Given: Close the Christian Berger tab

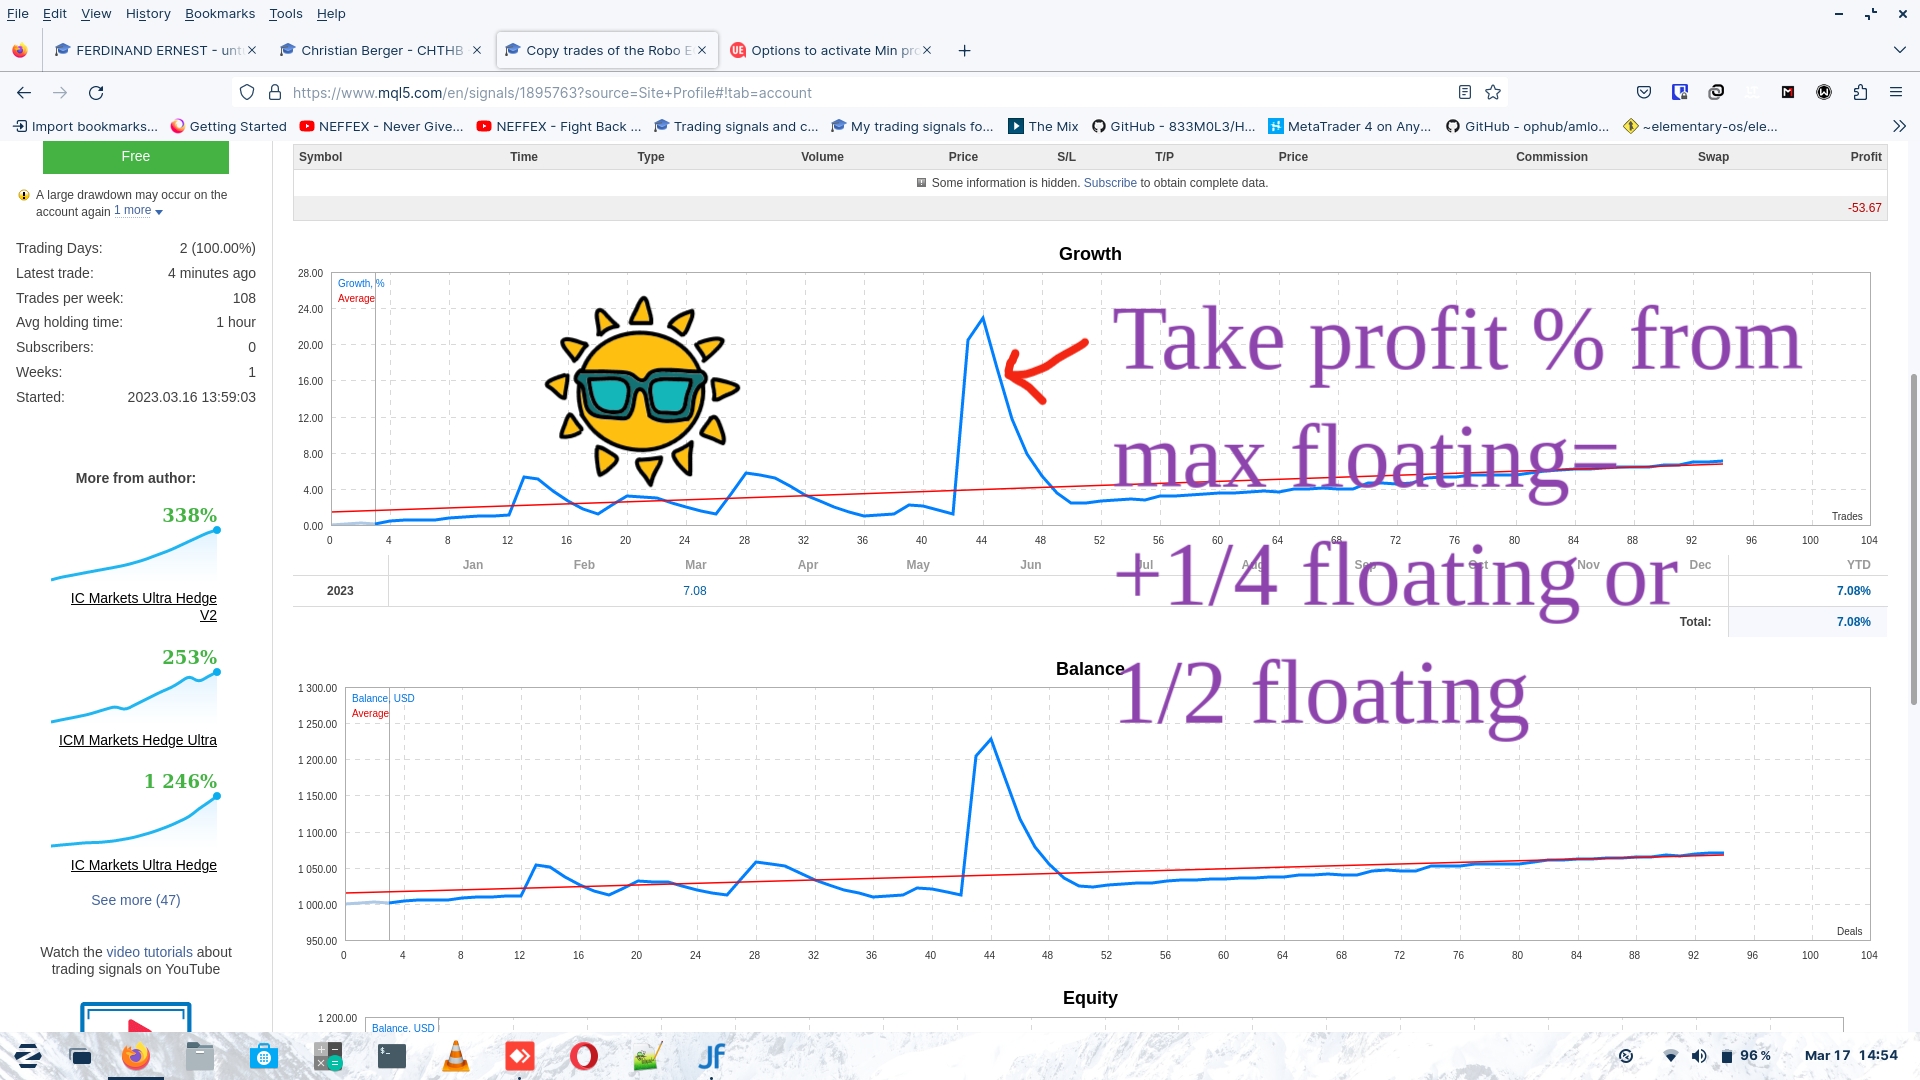Looking at the screenshot, I should 477,50.
